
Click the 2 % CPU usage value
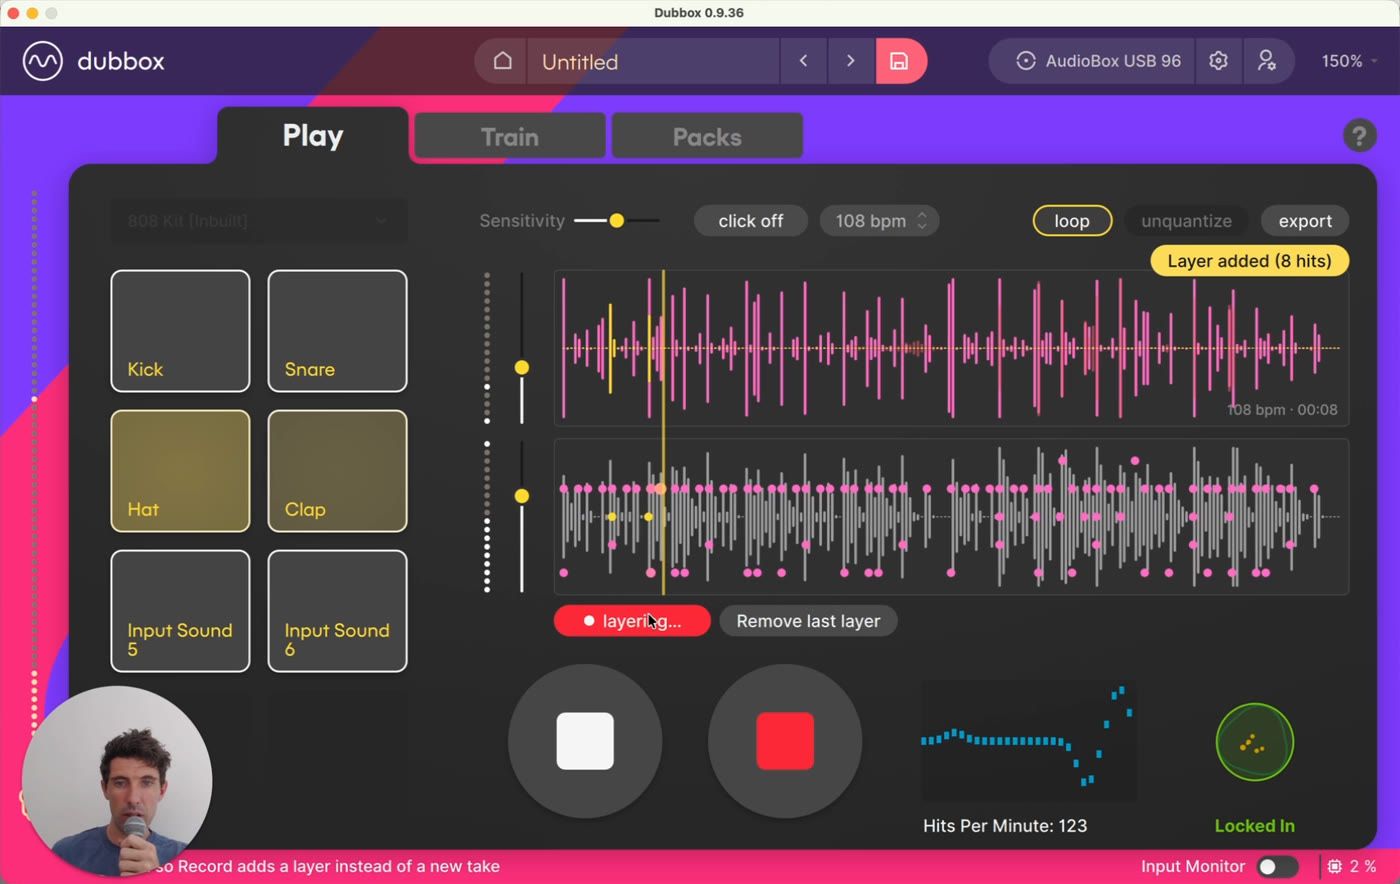(x=1363, y=867)
